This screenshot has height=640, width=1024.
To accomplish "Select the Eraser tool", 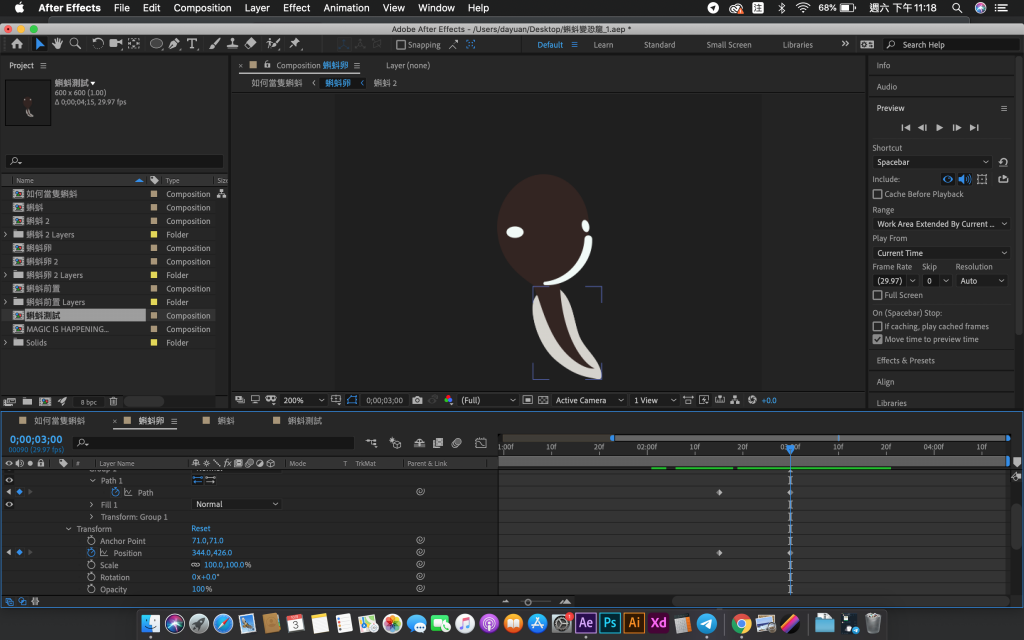I will click(x=250, y=44).
